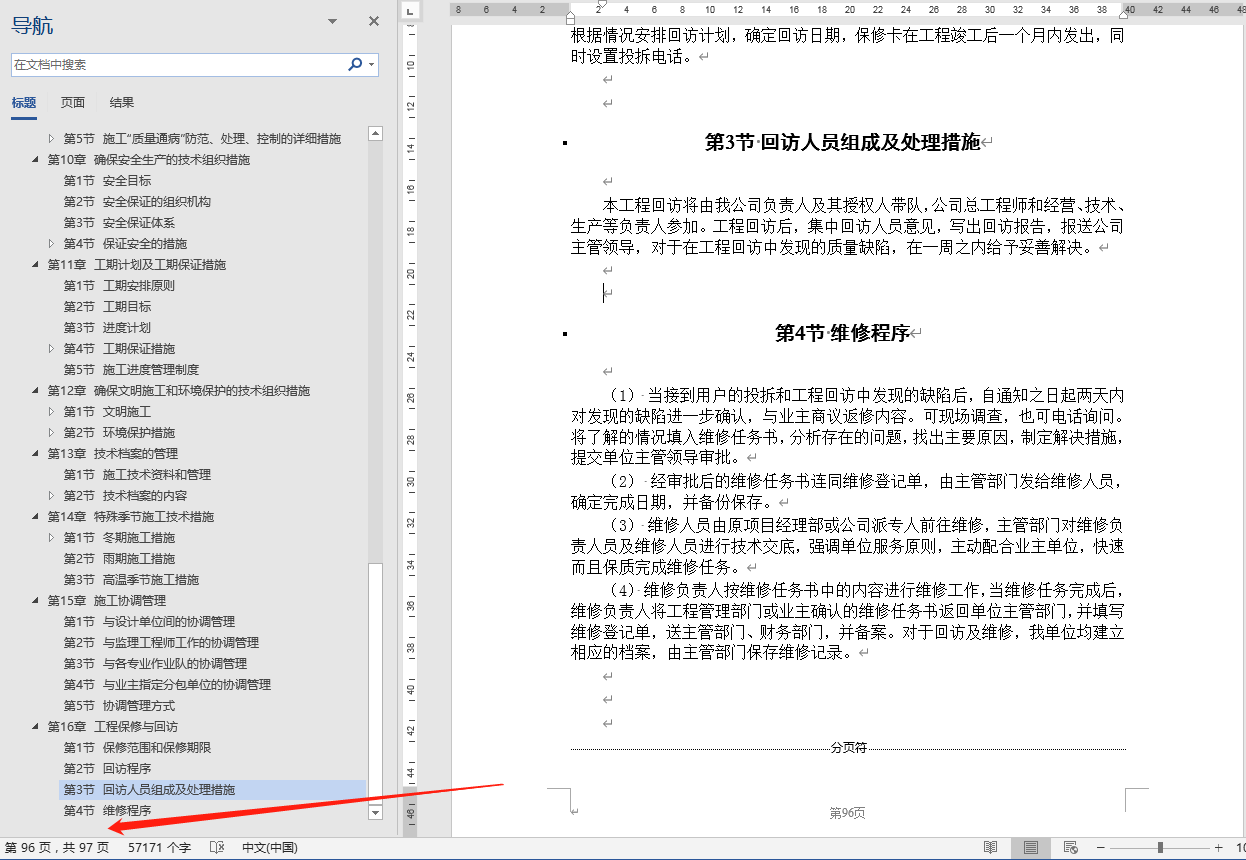1246x860 pixels.
Task: Open Web Layout view from status bar
Action: point(1071,845)
